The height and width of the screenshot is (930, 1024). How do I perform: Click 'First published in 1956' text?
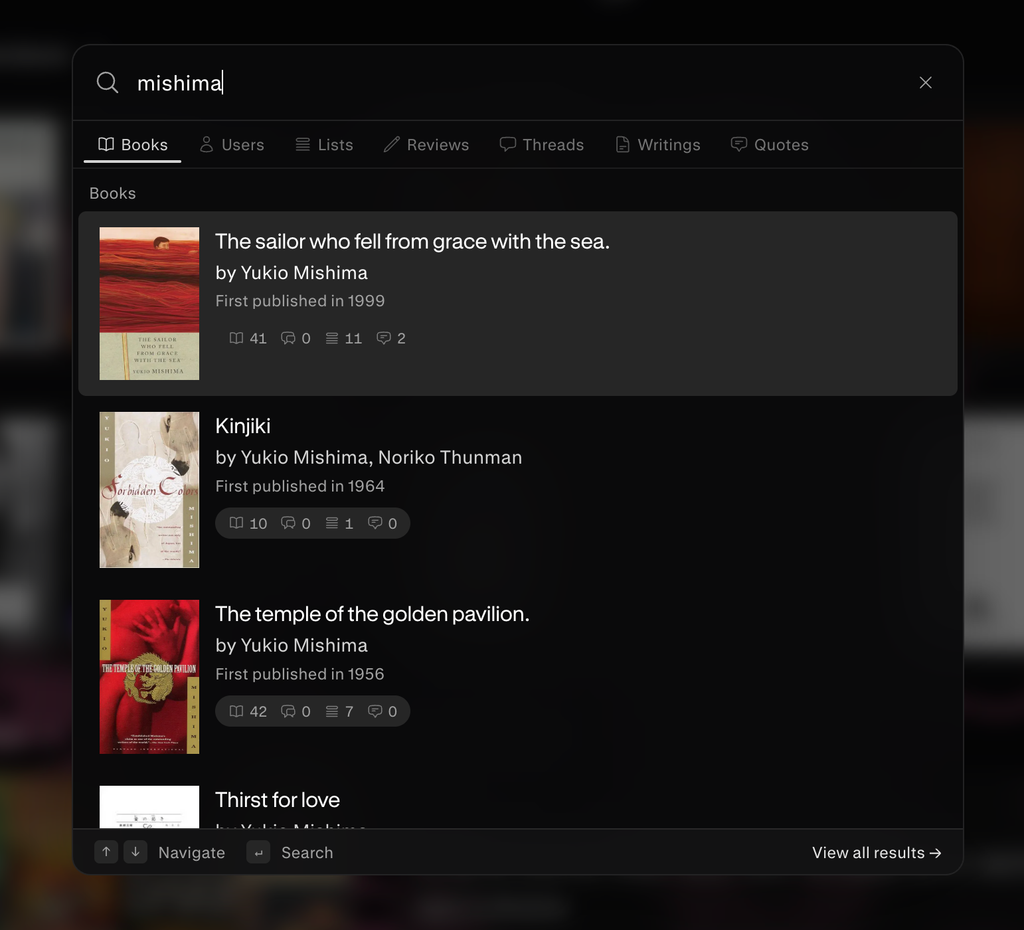click(x=300, y=674)
